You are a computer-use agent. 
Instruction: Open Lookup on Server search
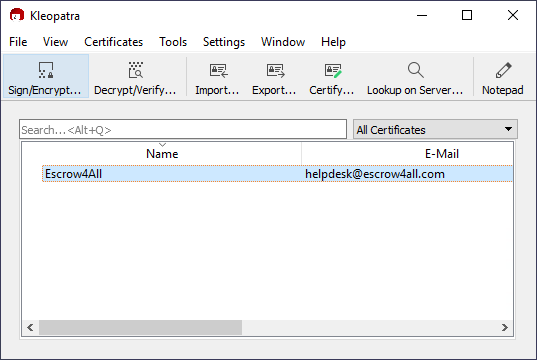coord(415,77)
